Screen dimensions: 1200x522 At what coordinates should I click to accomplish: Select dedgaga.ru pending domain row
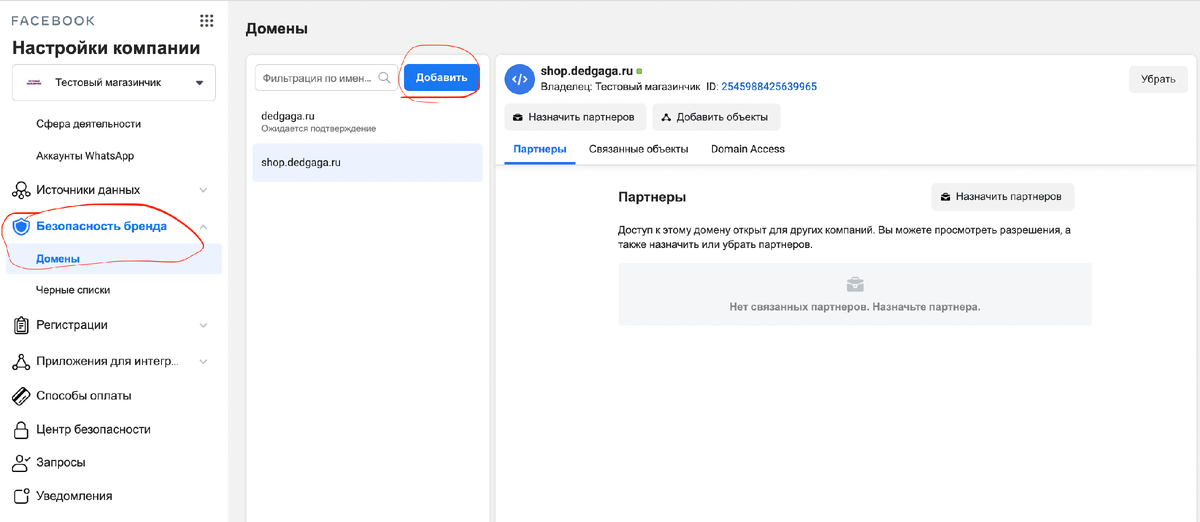point(367,121)
